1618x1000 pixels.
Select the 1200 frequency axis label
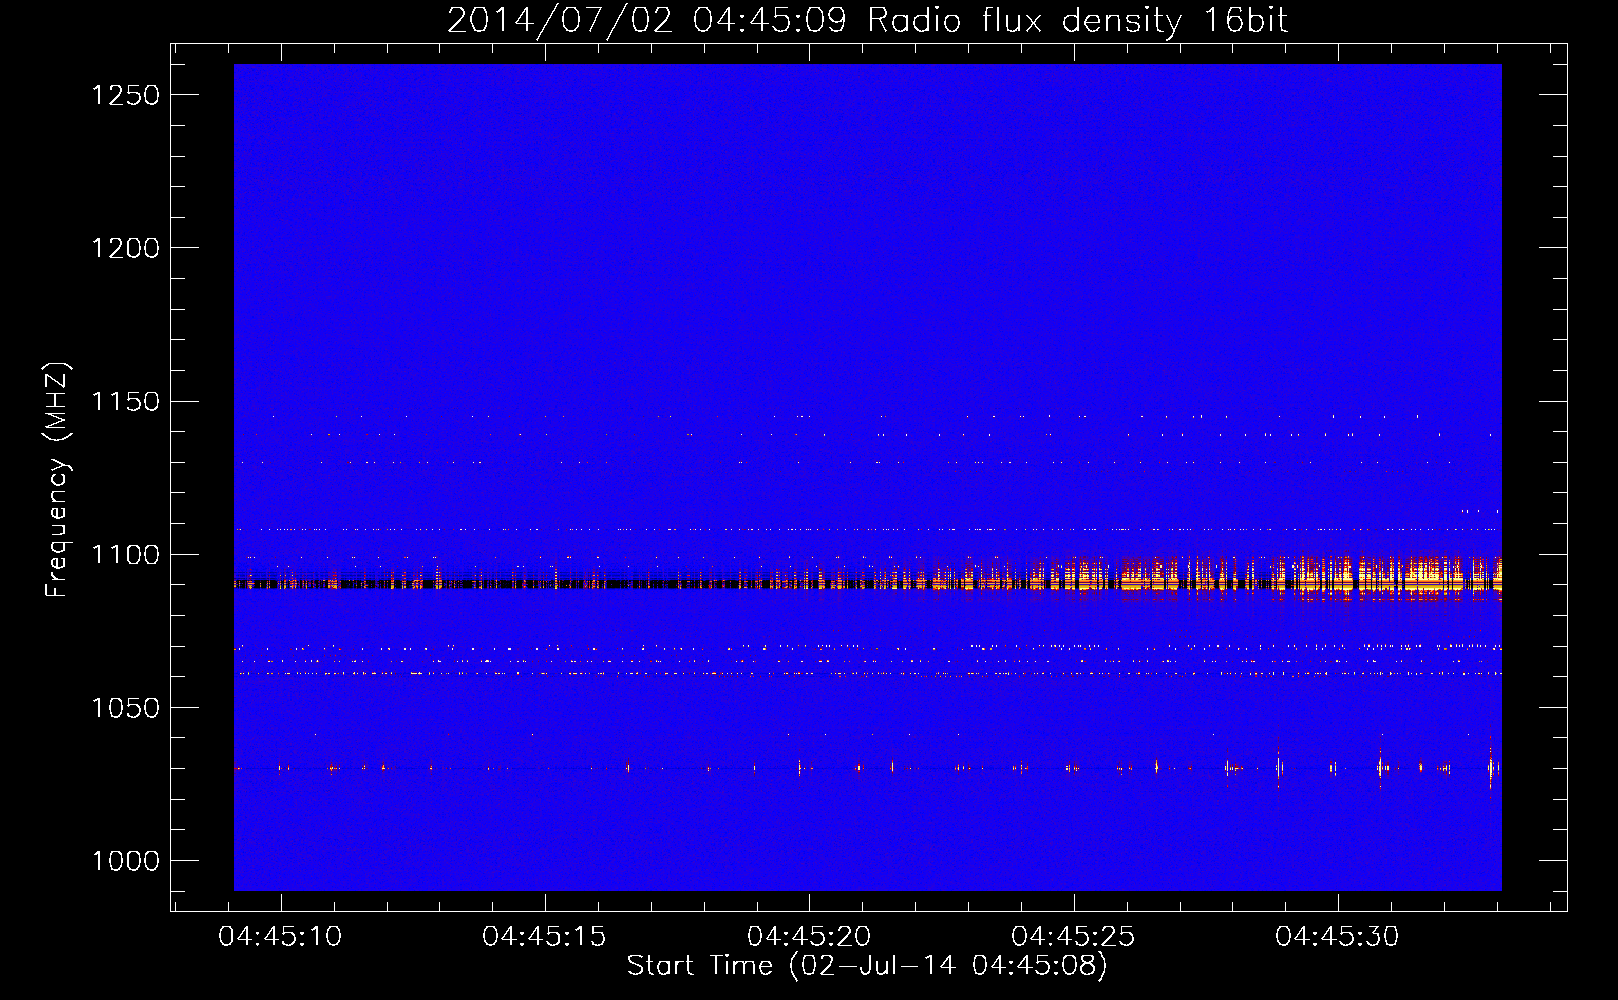(125, 248)
